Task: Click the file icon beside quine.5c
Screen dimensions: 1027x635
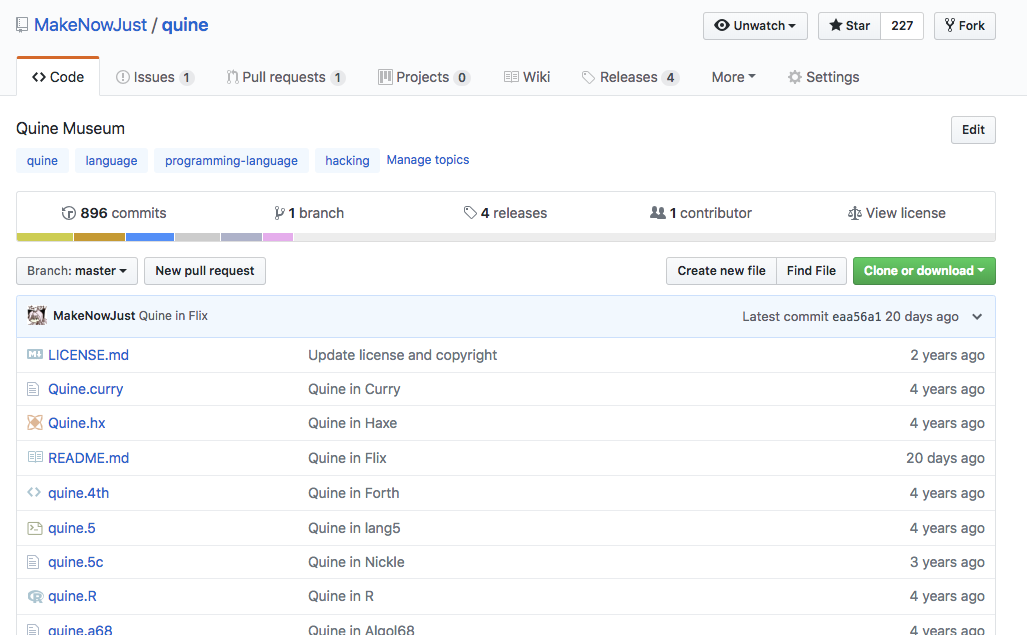Action: [x=33, y=562]
